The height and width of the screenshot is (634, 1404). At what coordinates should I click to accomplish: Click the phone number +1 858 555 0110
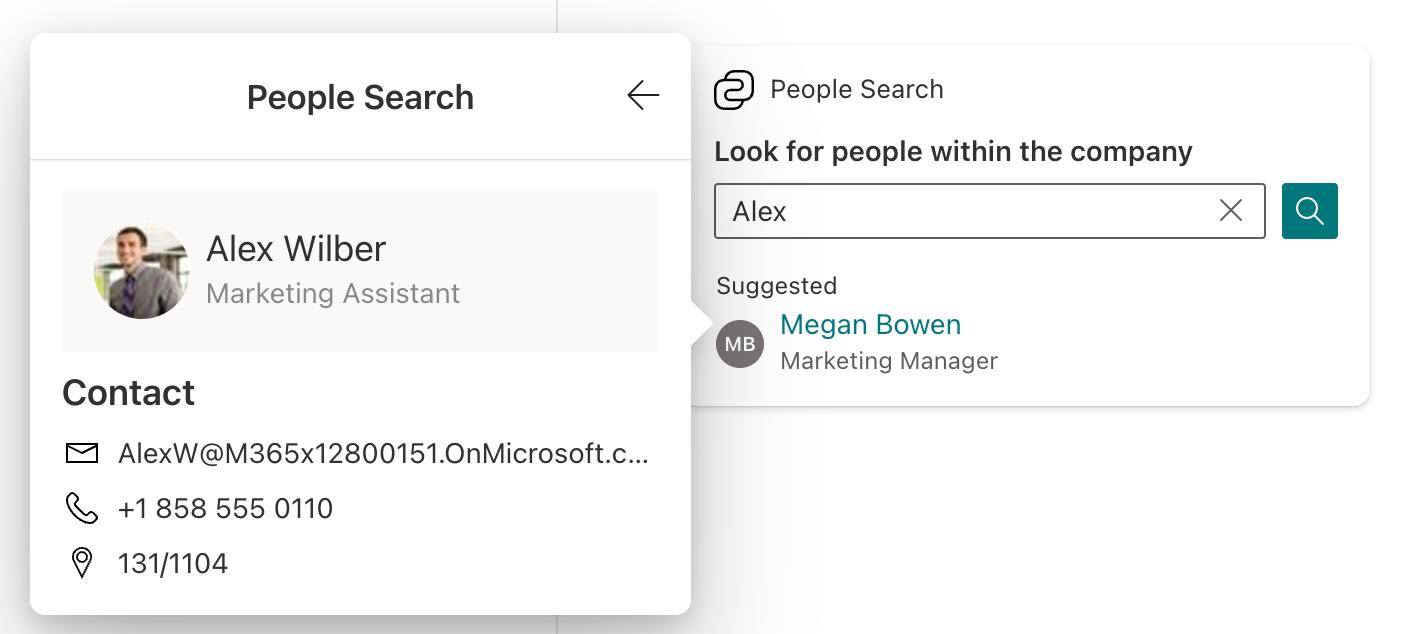225,509
